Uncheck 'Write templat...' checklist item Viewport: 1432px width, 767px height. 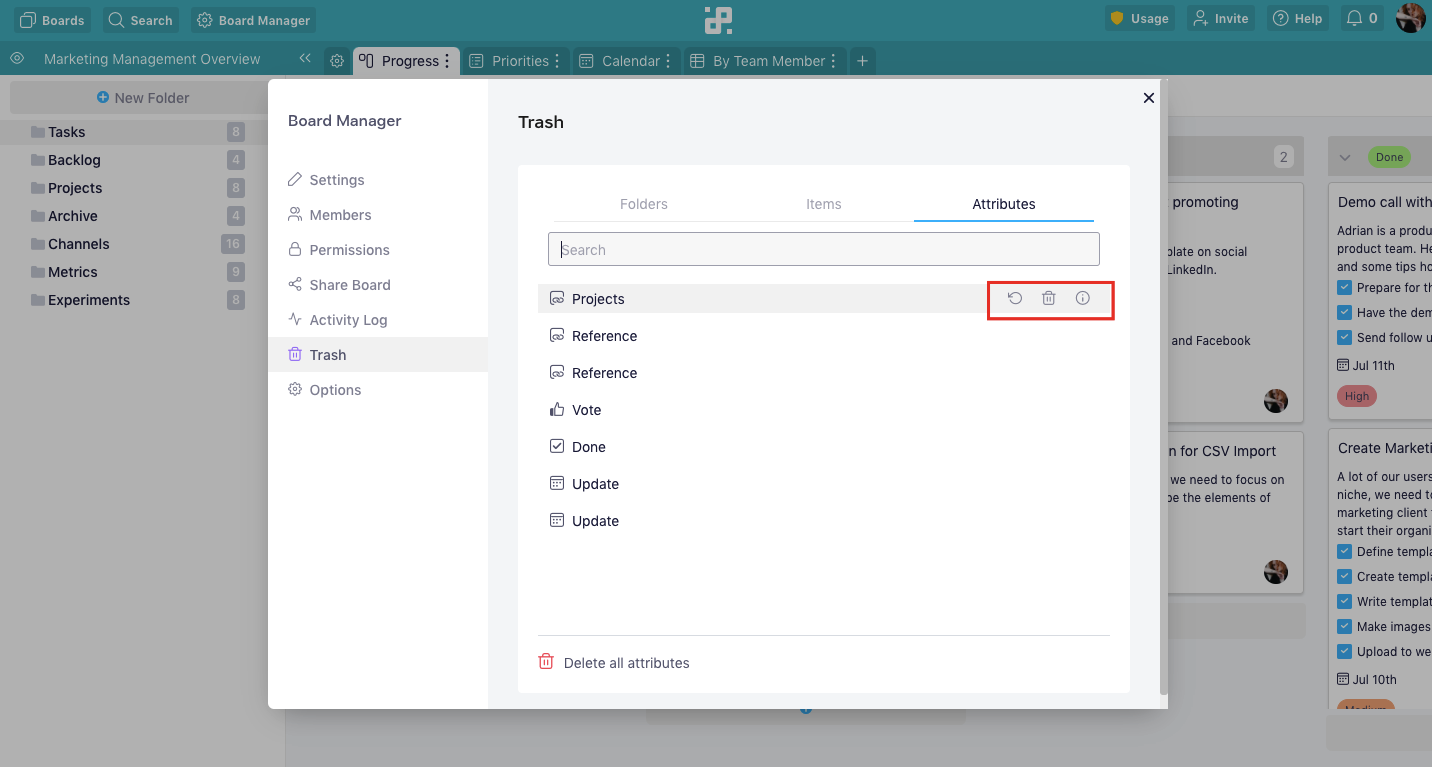click(x=1345, y=602)
